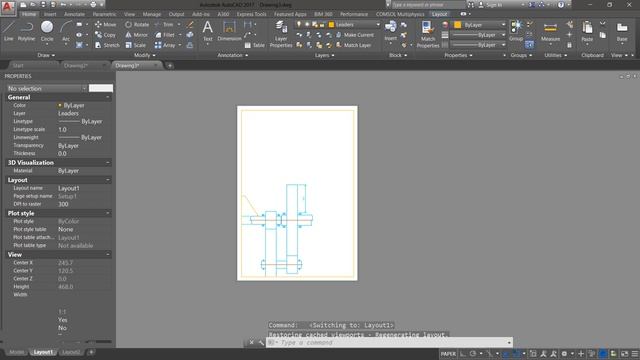Activate the Rotate command
This screenshot has height=360, width=640.
(137, 24)
